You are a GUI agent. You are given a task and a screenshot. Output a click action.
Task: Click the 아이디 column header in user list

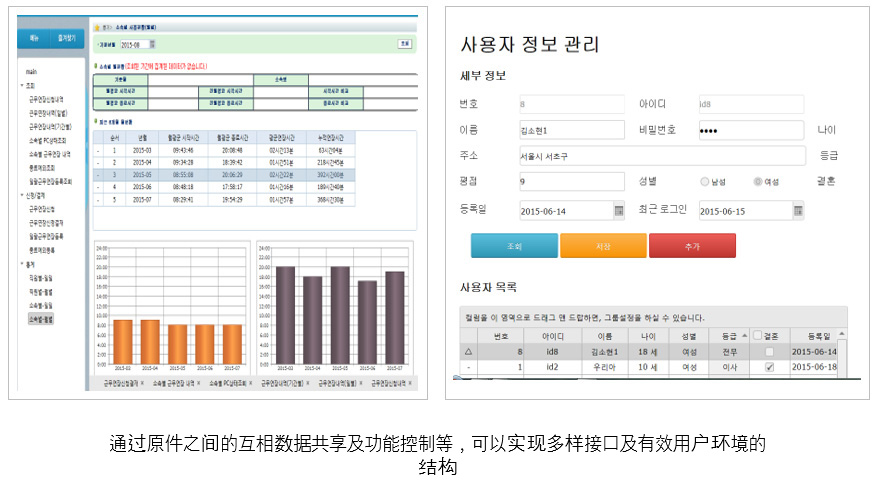tap(553, 336)
